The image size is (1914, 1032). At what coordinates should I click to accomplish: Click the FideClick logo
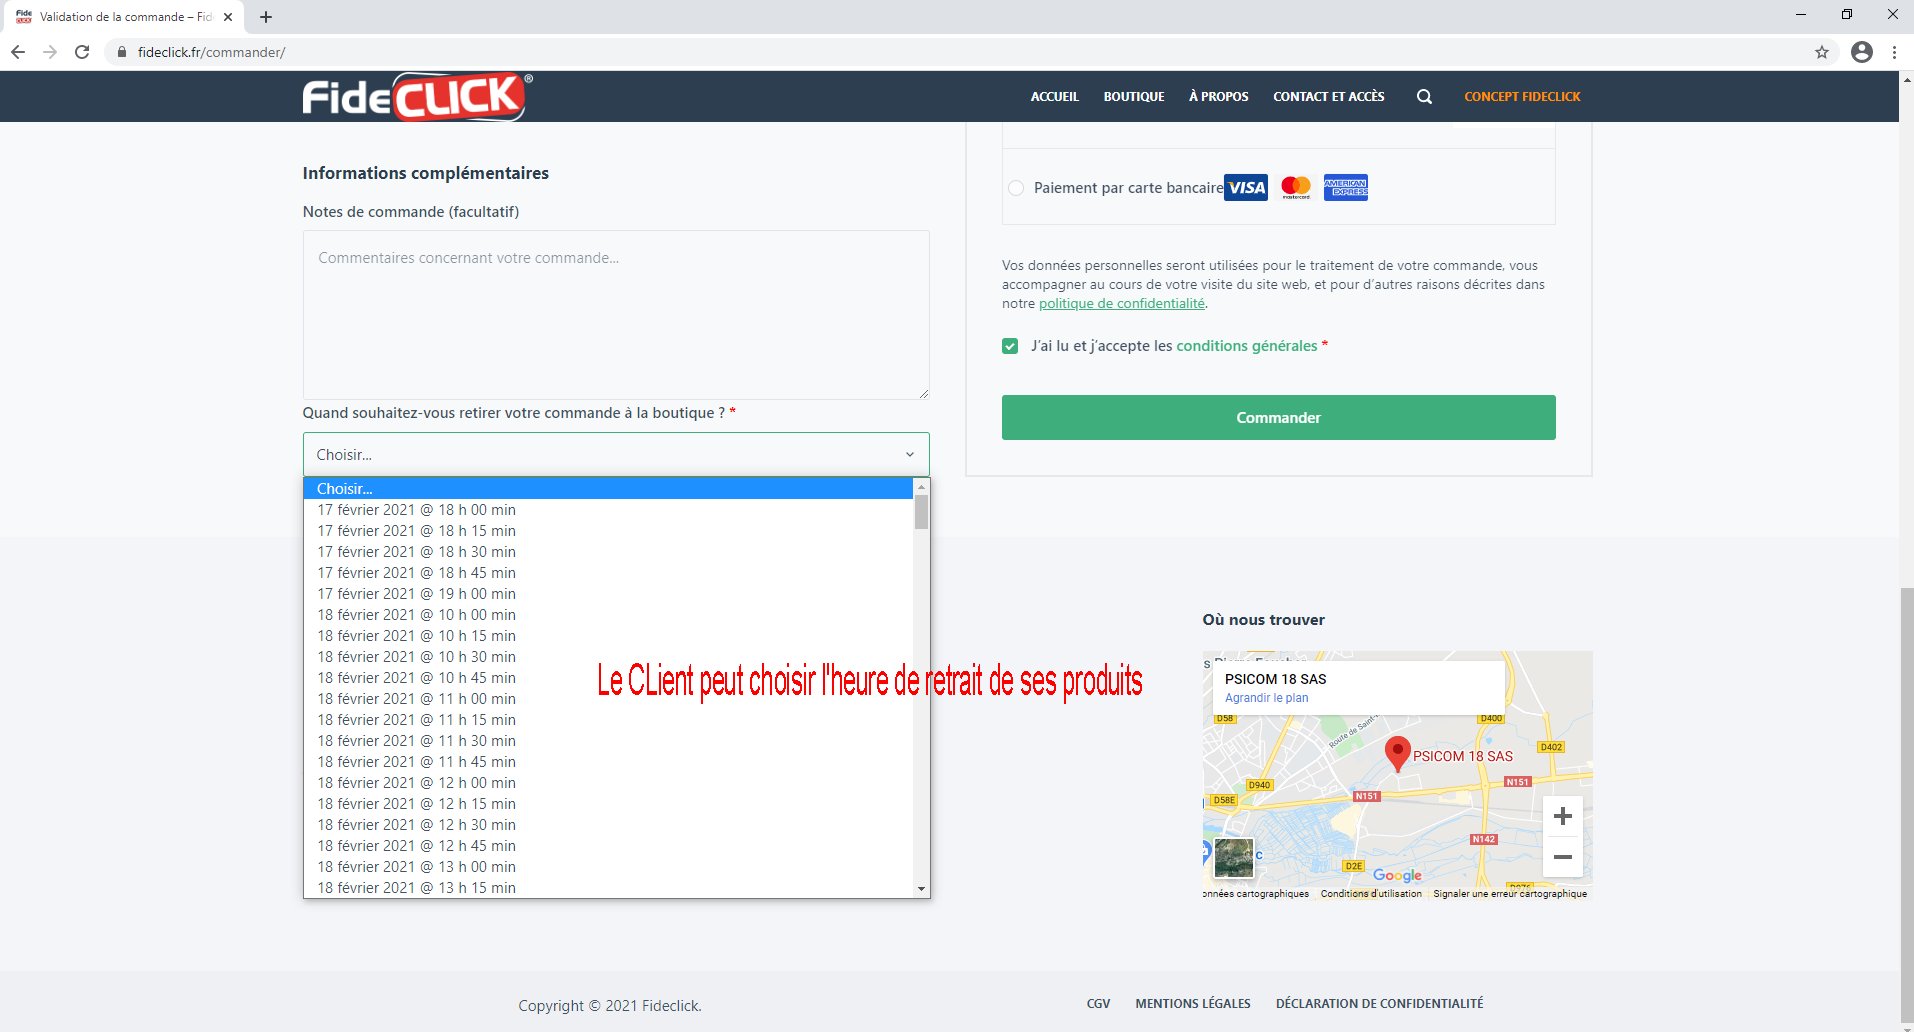(416, 97)
